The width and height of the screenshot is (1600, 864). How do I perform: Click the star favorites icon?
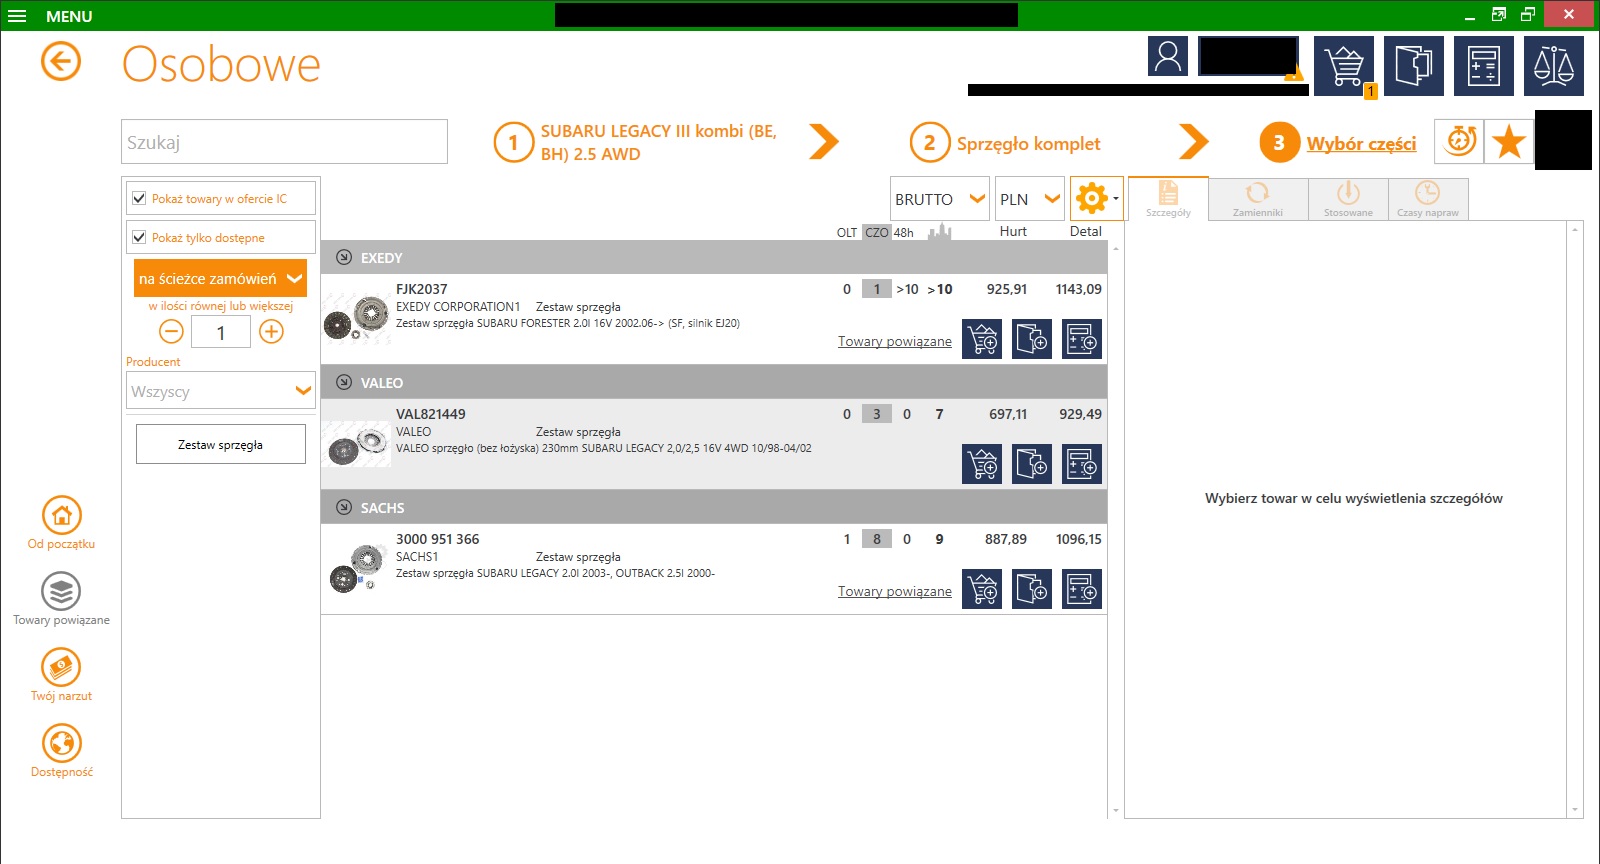pyautogui.click(x=1508, y=142)
